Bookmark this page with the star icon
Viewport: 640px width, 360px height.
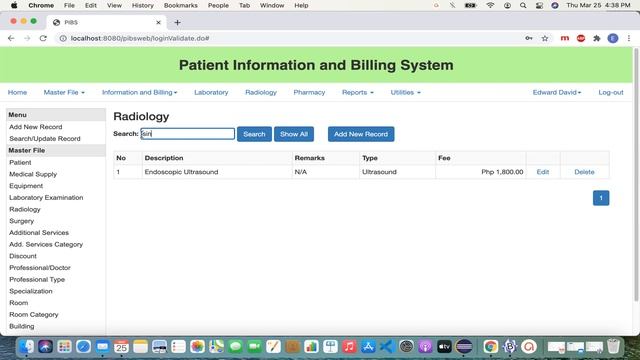(545, 38)
